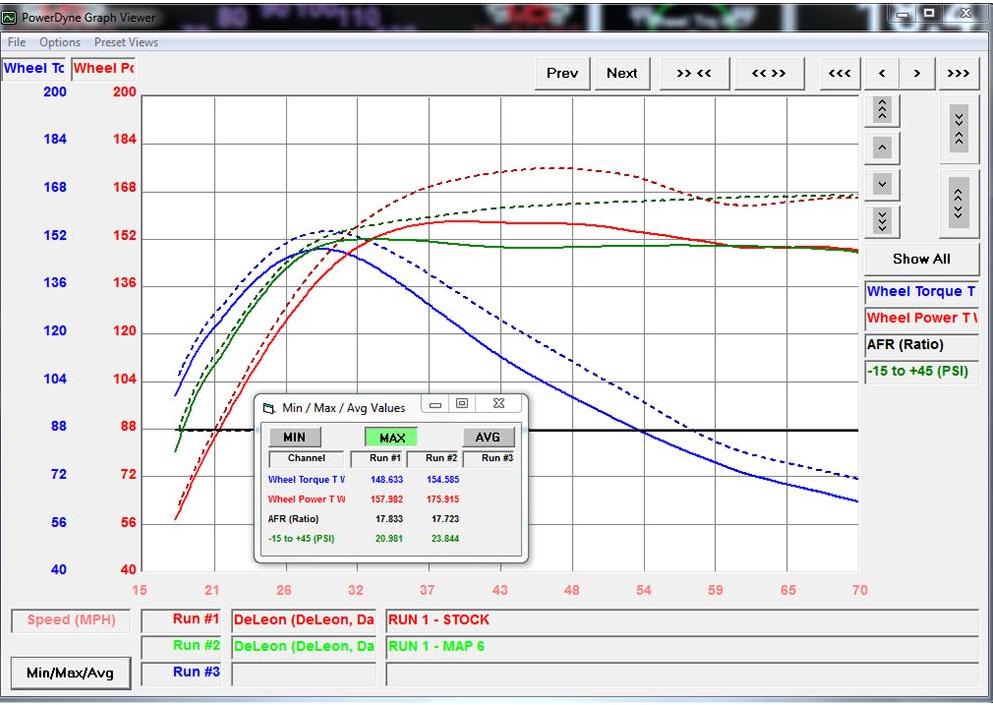Select the blue Wheel Torque axis tab

click(34, 68)
